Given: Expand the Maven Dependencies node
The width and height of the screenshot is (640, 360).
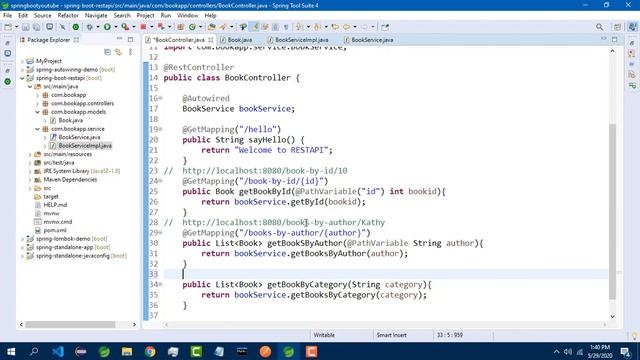Looking at the screenshot, I should click(30, 180).
